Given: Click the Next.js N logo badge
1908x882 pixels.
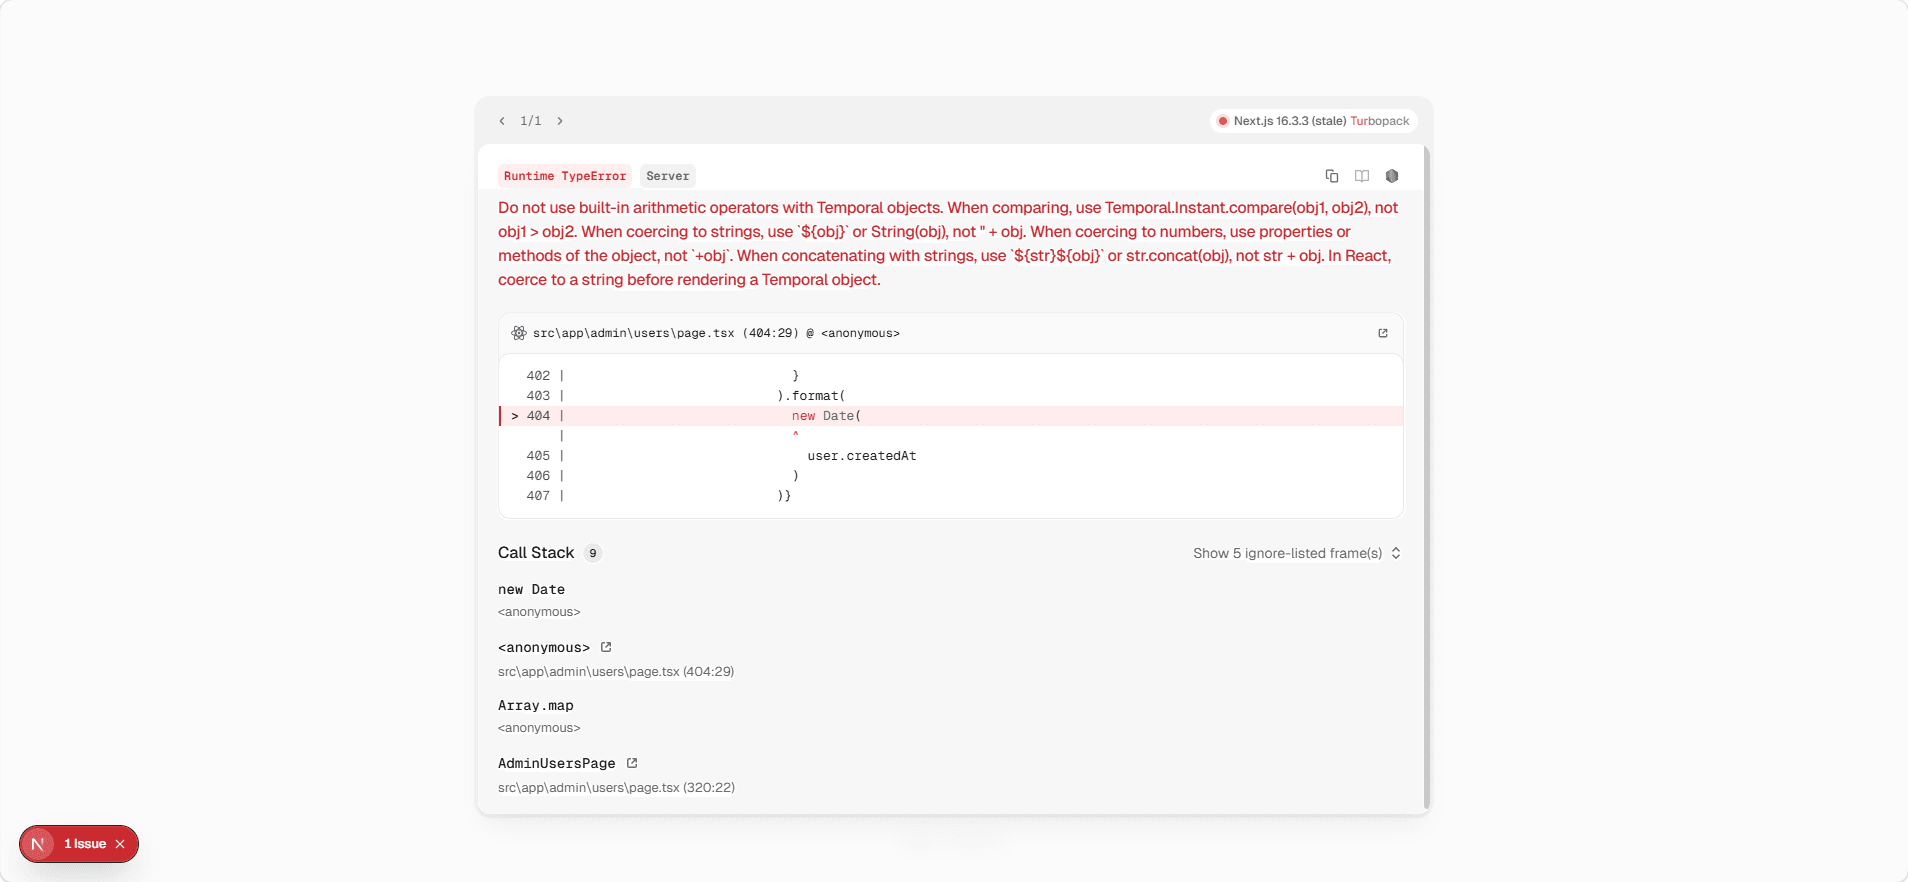Looking at the screenshot, I should [38, 844].
